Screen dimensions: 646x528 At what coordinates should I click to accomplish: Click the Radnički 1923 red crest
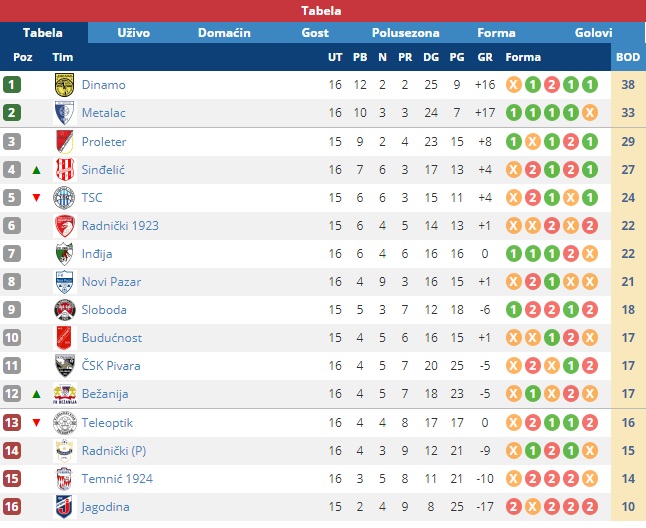click(x=65, y=226)
